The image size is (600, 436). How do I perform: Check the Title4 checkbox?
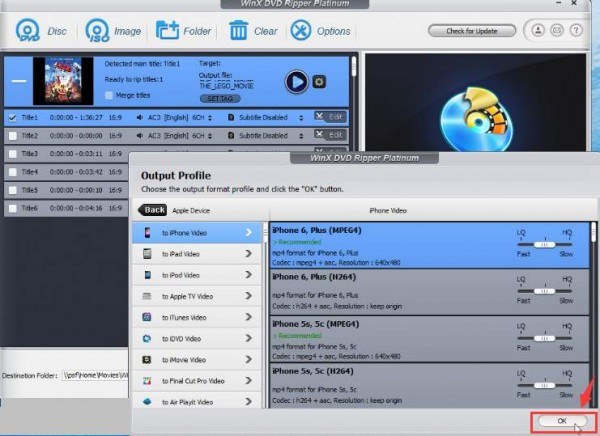(x=13, y=172)
